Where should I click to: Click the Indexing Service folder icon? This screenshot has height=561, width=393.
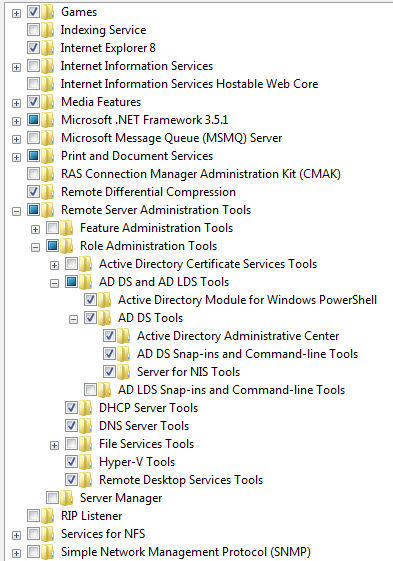(x=47, y=30)
